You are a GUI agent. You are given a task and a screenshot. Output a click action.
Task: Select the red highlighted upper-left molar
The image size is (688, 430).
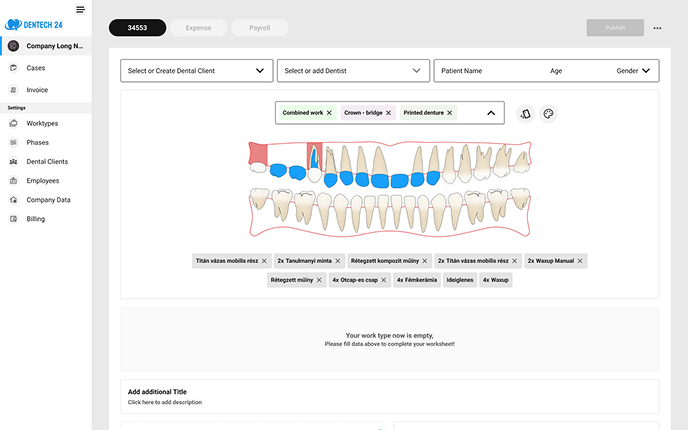[258, 151]
